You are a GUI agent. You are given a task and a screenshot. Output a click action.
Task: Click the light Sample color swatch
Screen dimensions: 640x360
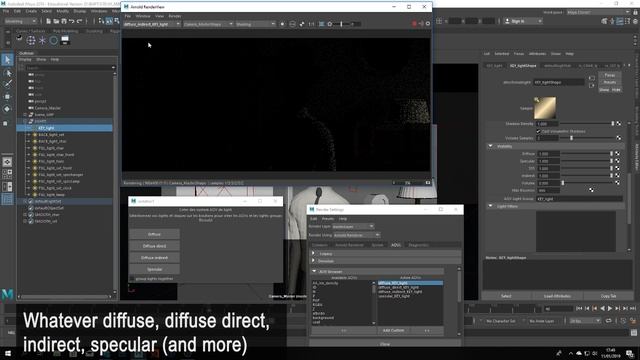pos(545,108)
